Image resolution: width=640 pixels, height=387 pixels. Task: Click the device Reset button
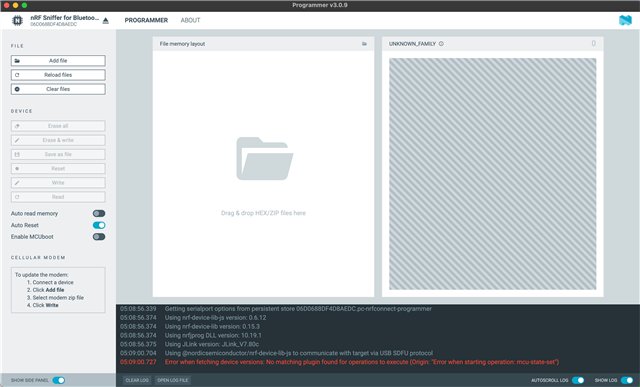click(x=58, y=169)
